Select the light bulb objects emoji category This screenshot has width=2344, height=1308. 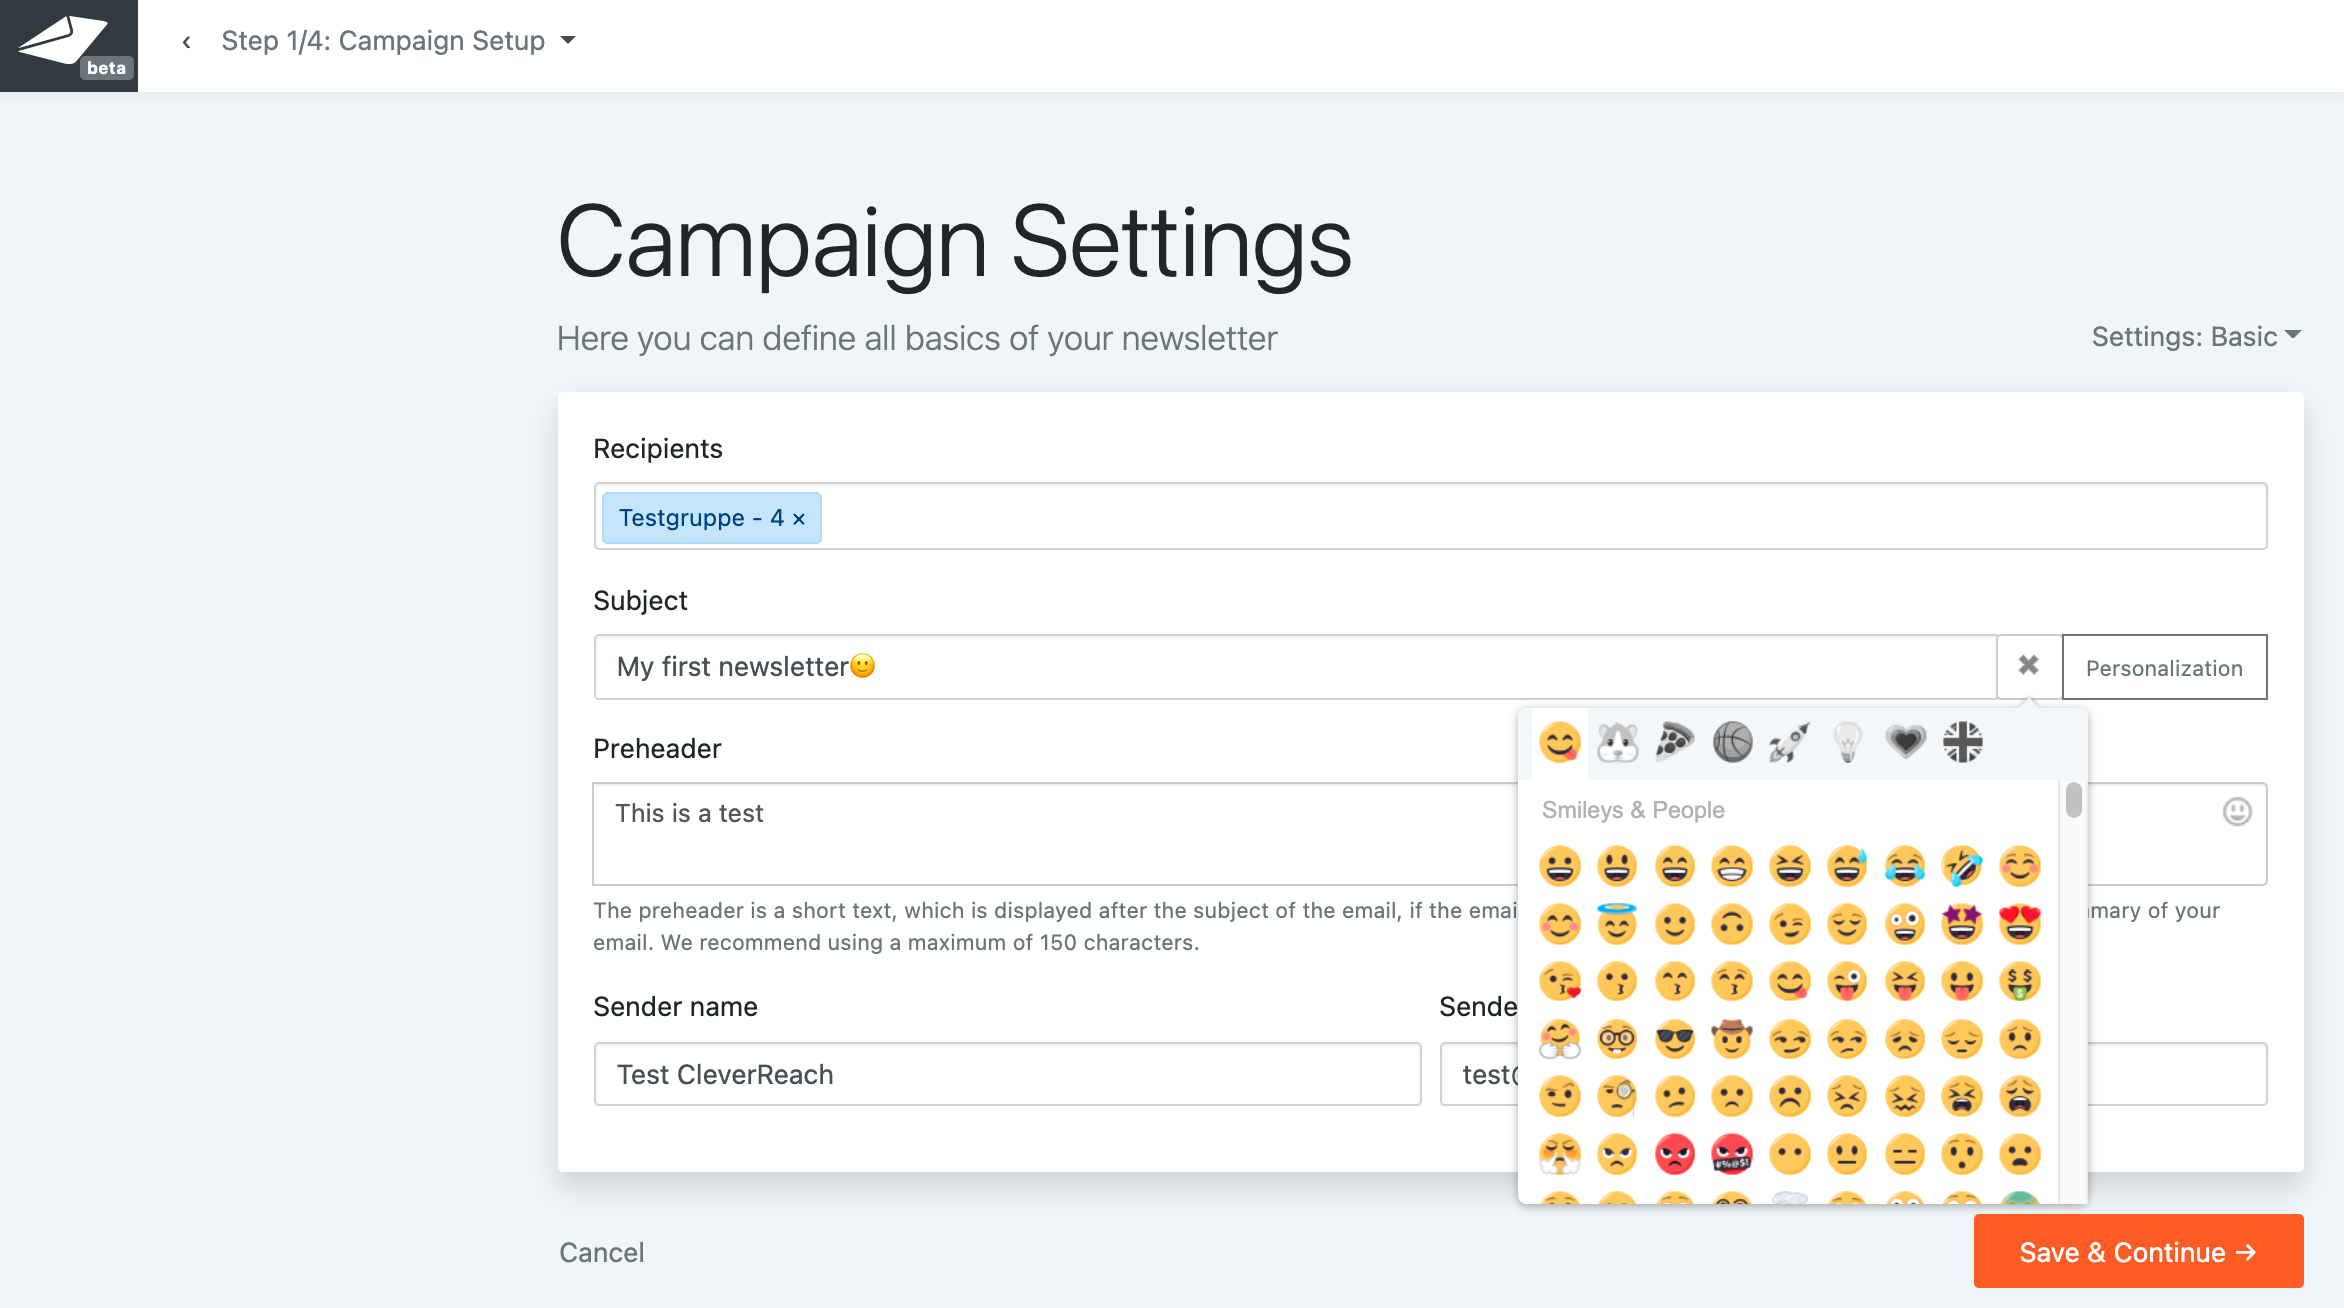click(x=1847, y=743)
